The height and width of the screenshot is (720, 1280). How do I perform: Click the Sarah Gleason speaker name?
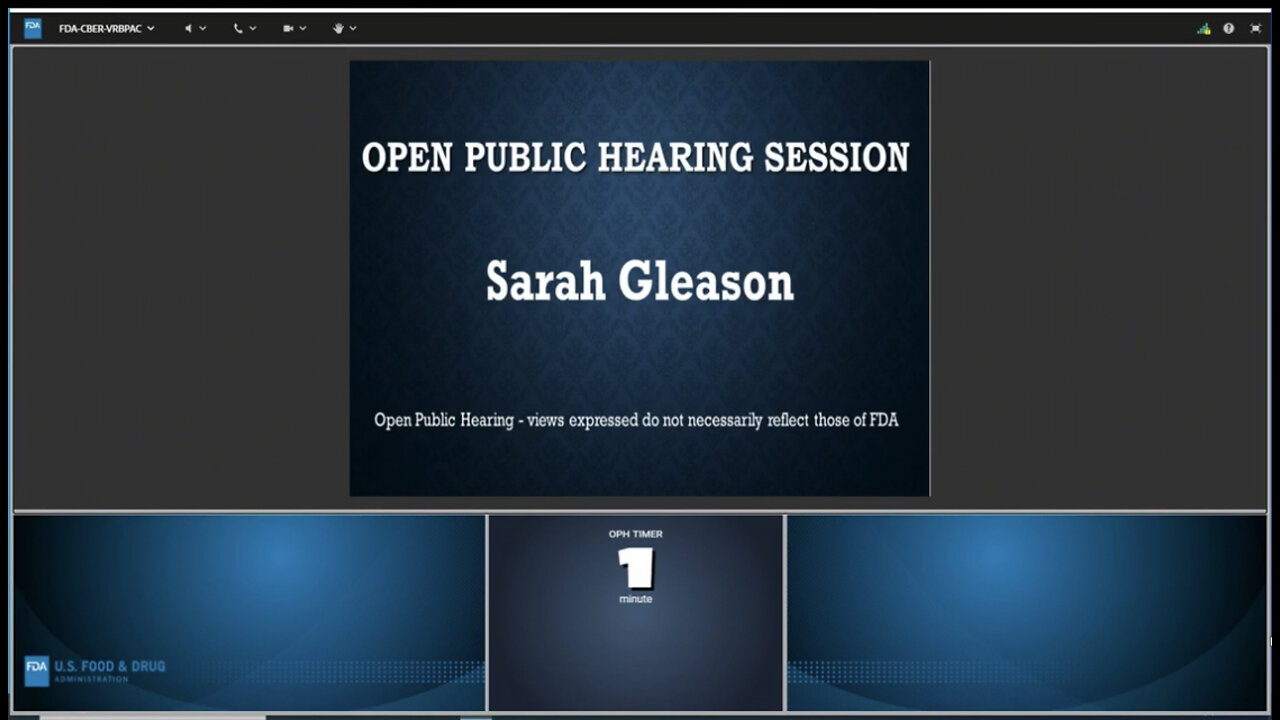(x=640, y=282)
